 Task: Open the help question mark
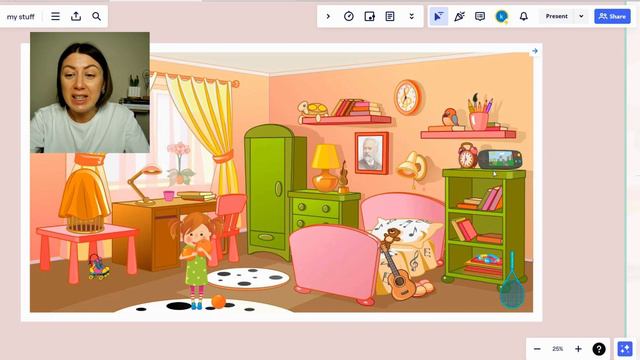tap(599, 349)
